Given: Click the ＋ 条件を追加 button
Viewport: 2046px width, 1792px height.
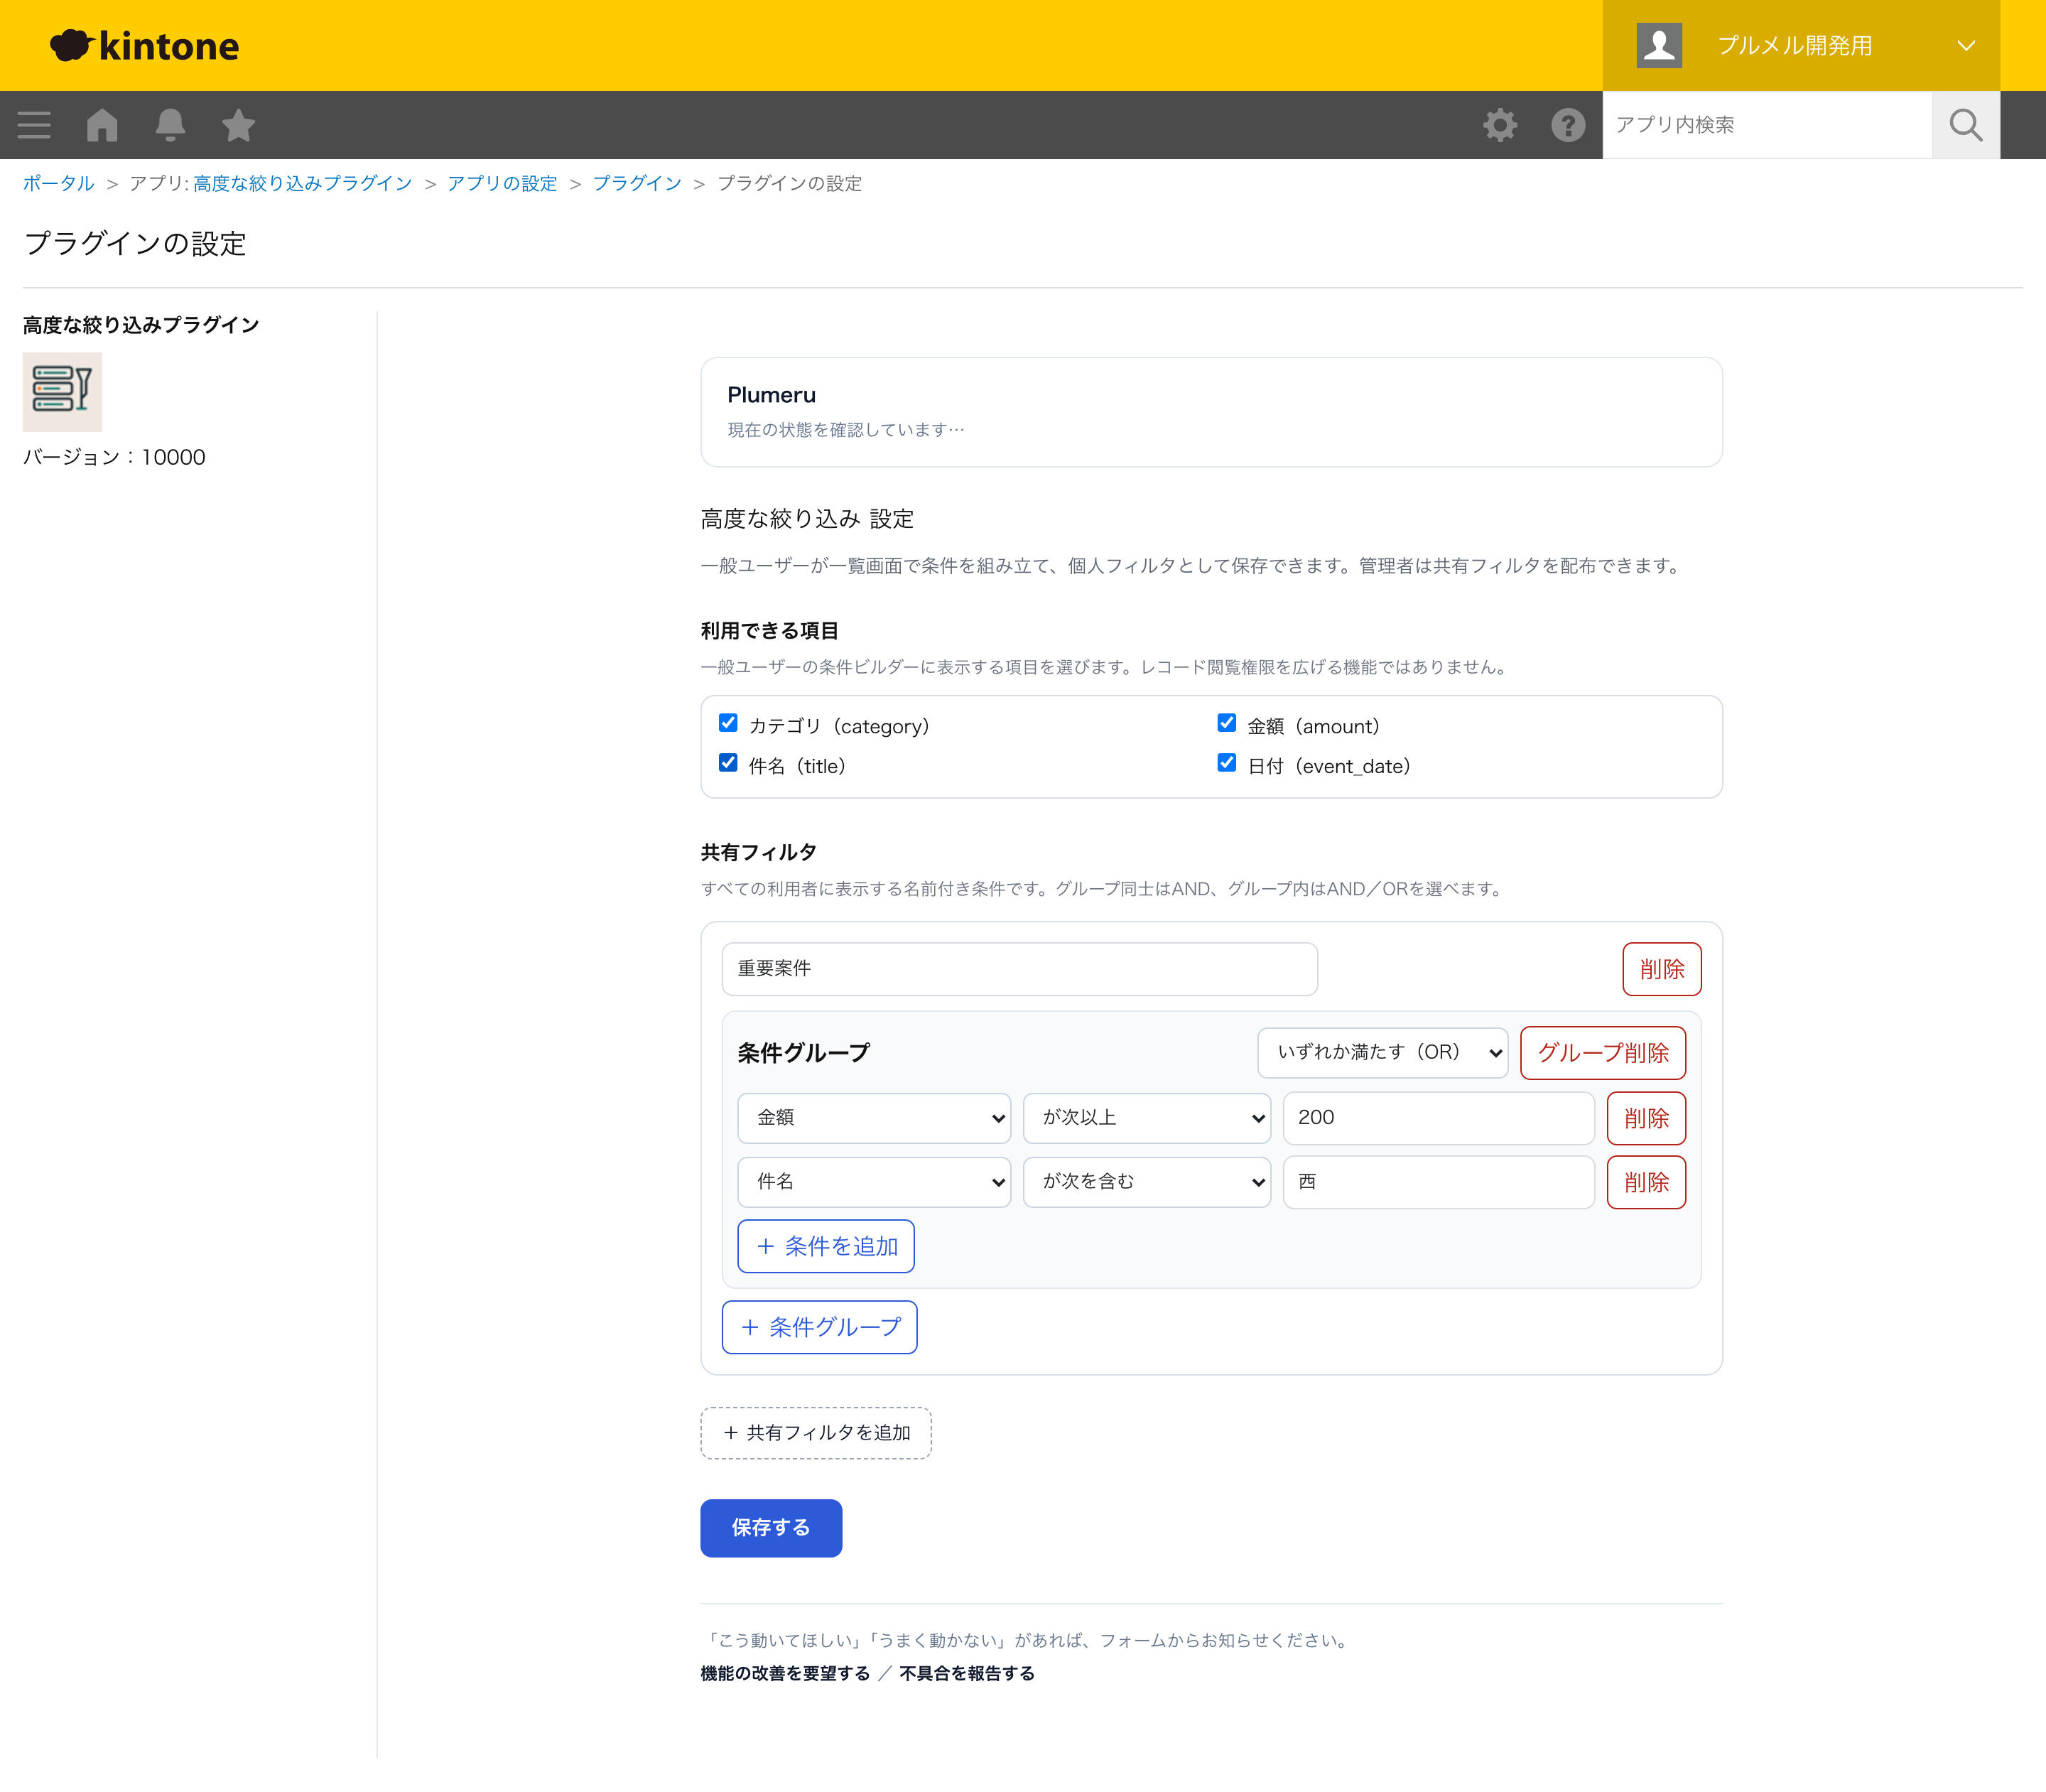Looking at the screenshot, I should tap(826, 1246).
